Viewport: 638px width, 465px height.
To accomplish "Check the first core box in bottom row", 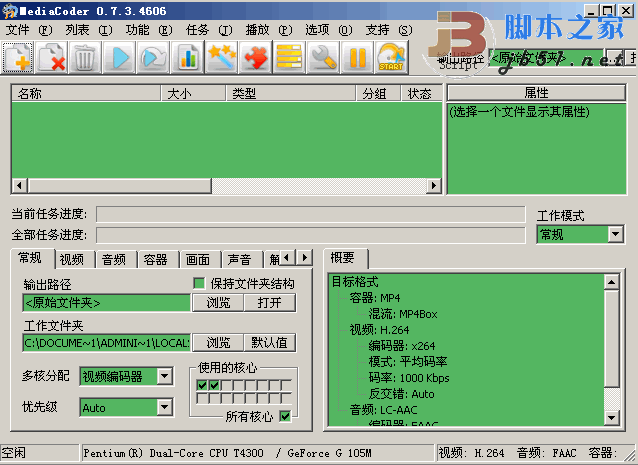I will pyautogui.click(x=202, y=398).
